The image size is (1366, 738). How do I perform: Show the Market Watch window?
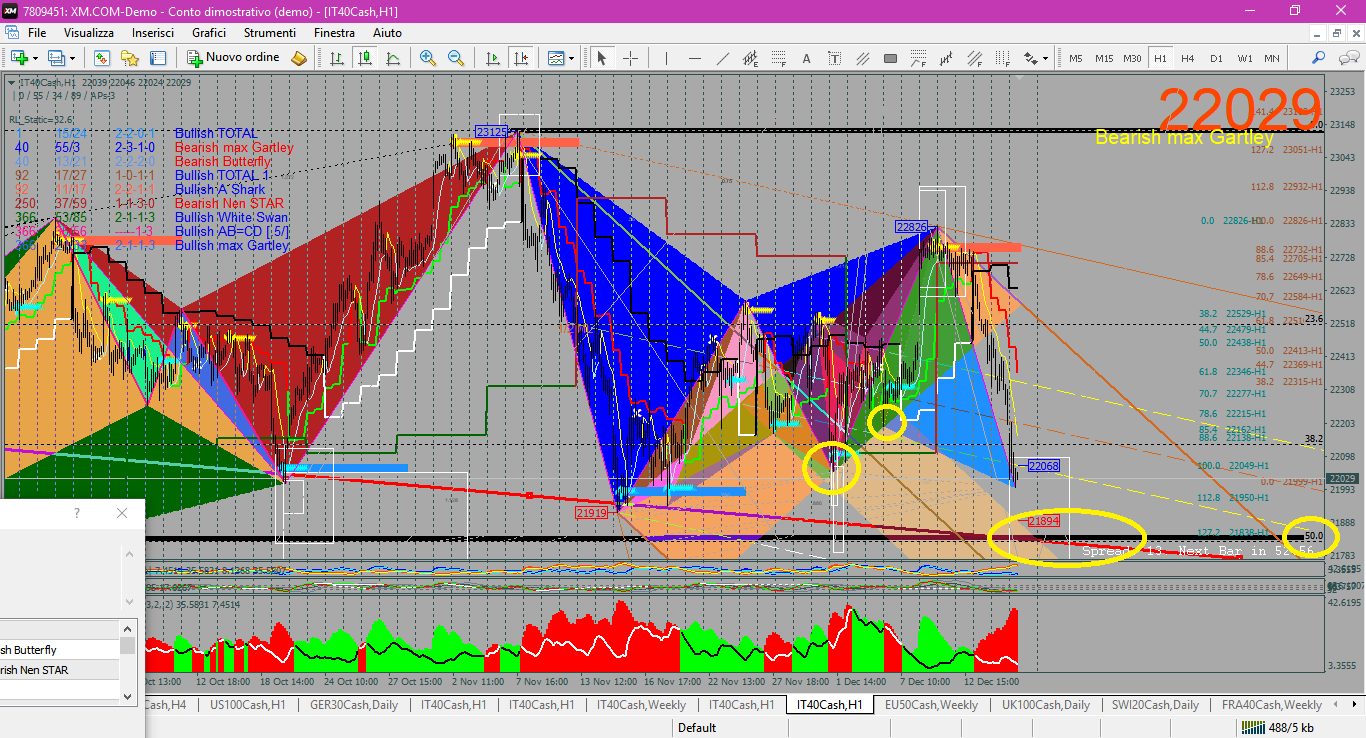pyautogui.click(x=102, y=58)
